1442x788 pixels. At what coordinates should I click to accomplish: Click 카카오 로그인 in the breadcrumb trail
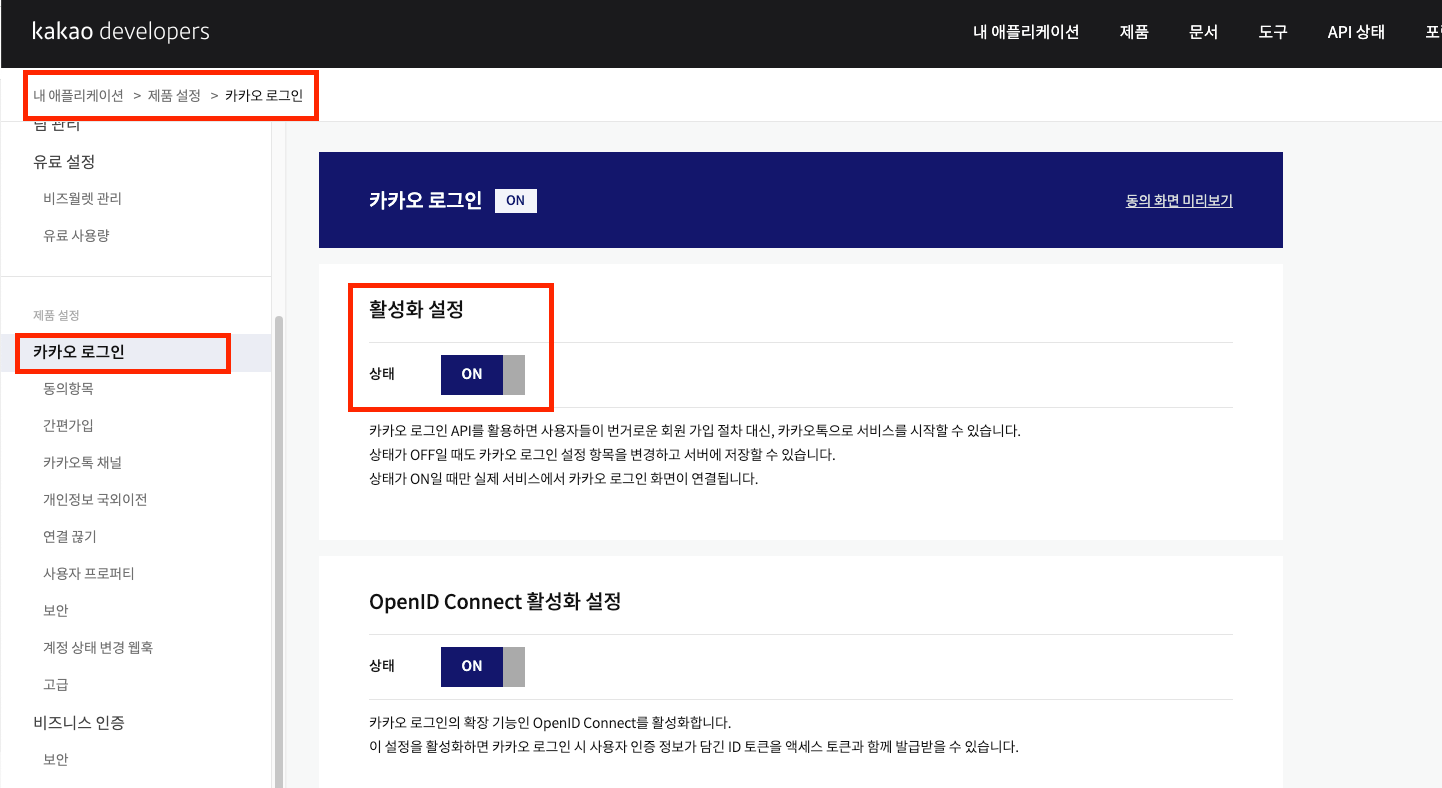click(264, 96)
